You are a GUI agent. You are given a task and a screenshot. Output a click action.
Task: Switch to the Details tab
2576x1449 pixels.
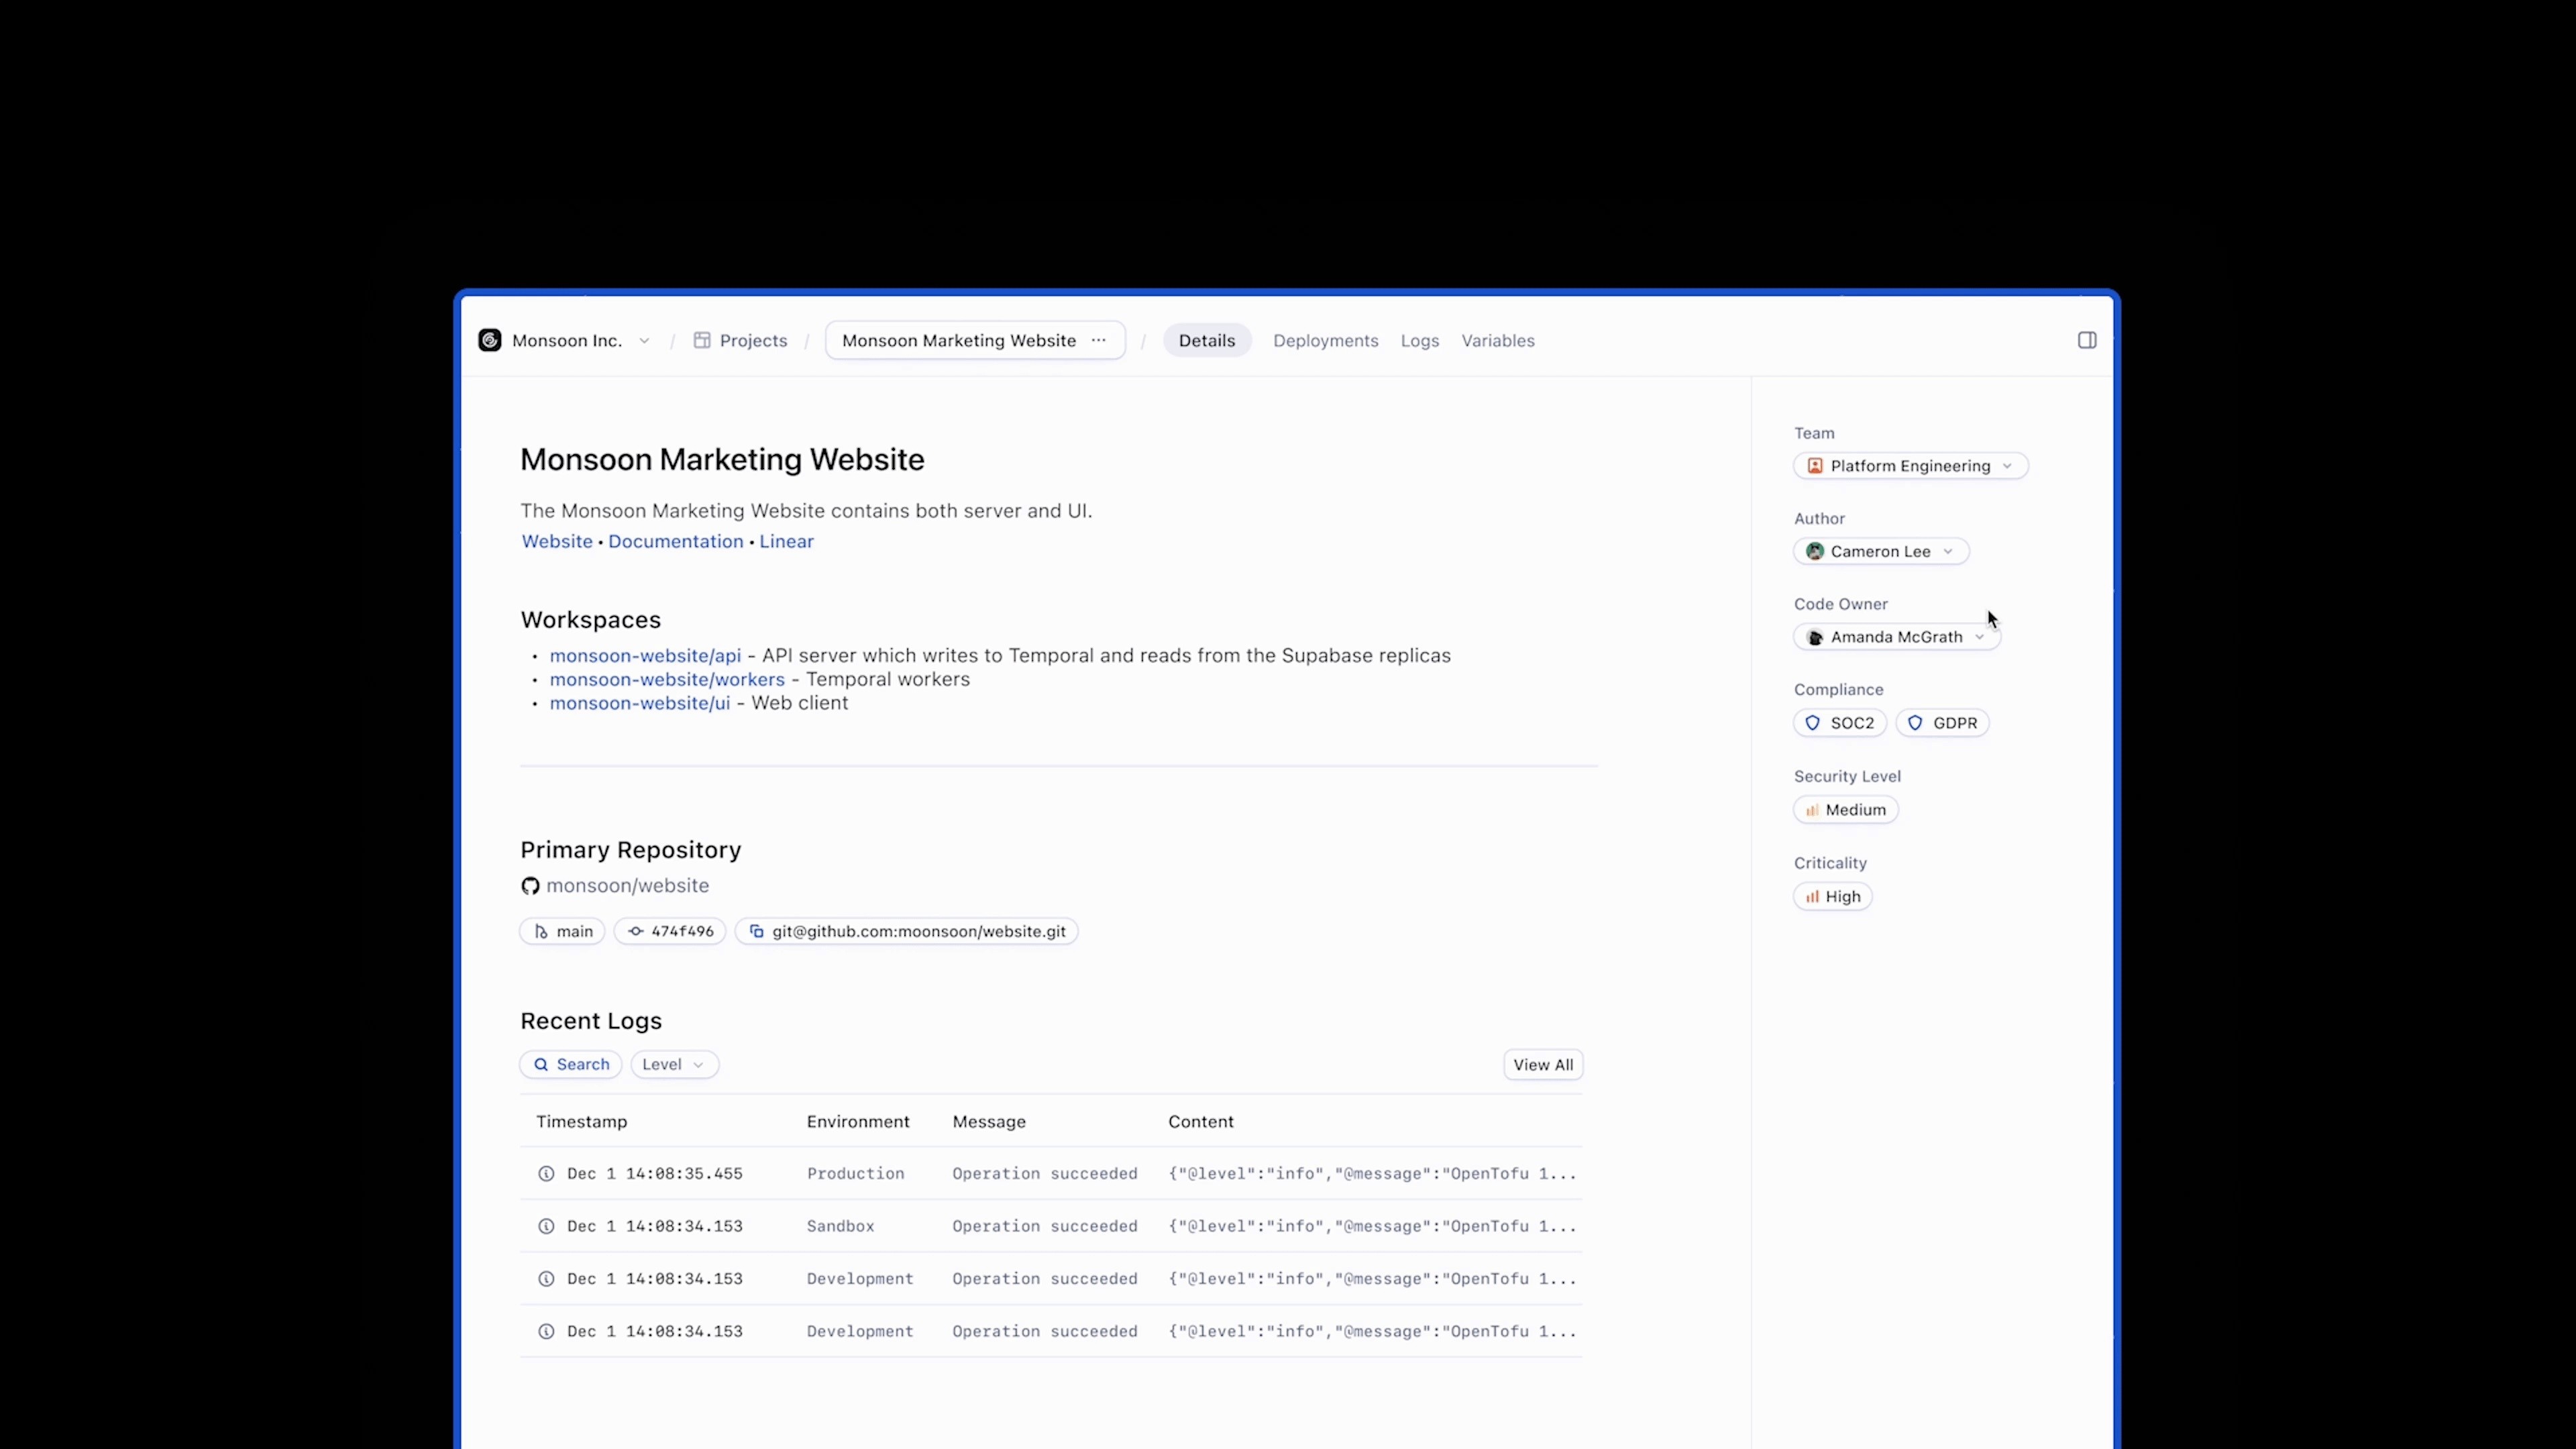pyautogui.click(x=1207, y=340)
